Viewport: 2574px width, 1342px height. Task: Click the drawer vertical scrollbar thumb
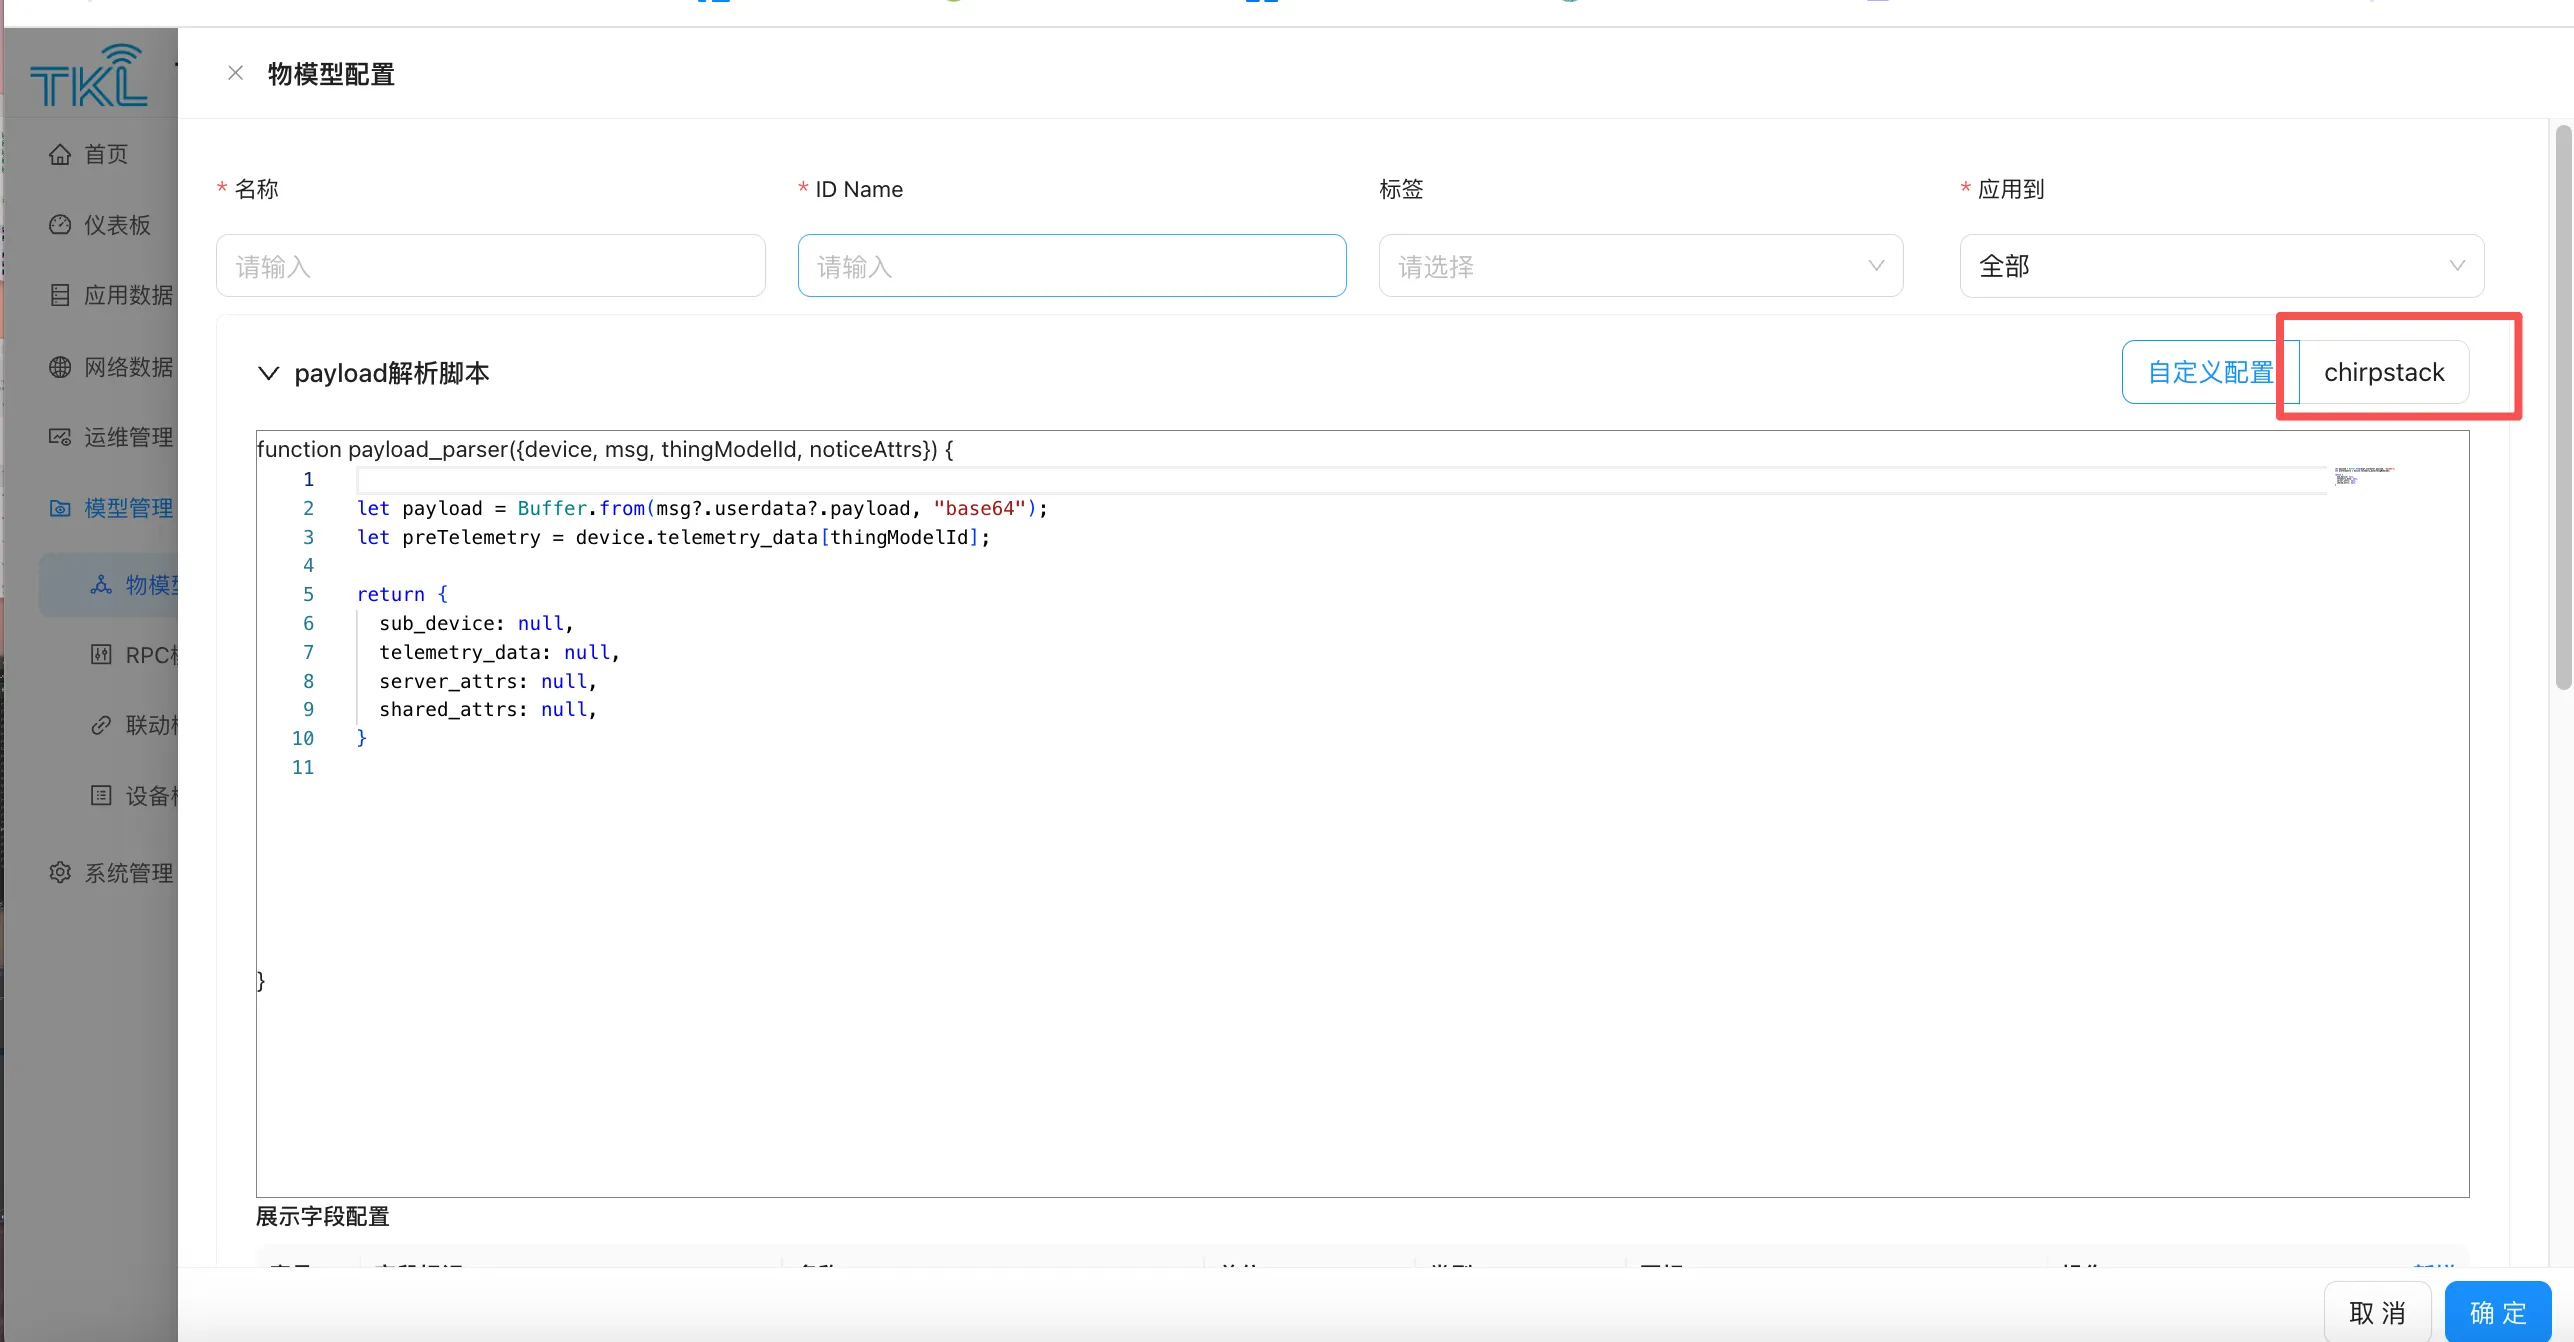pos(2562,405)
